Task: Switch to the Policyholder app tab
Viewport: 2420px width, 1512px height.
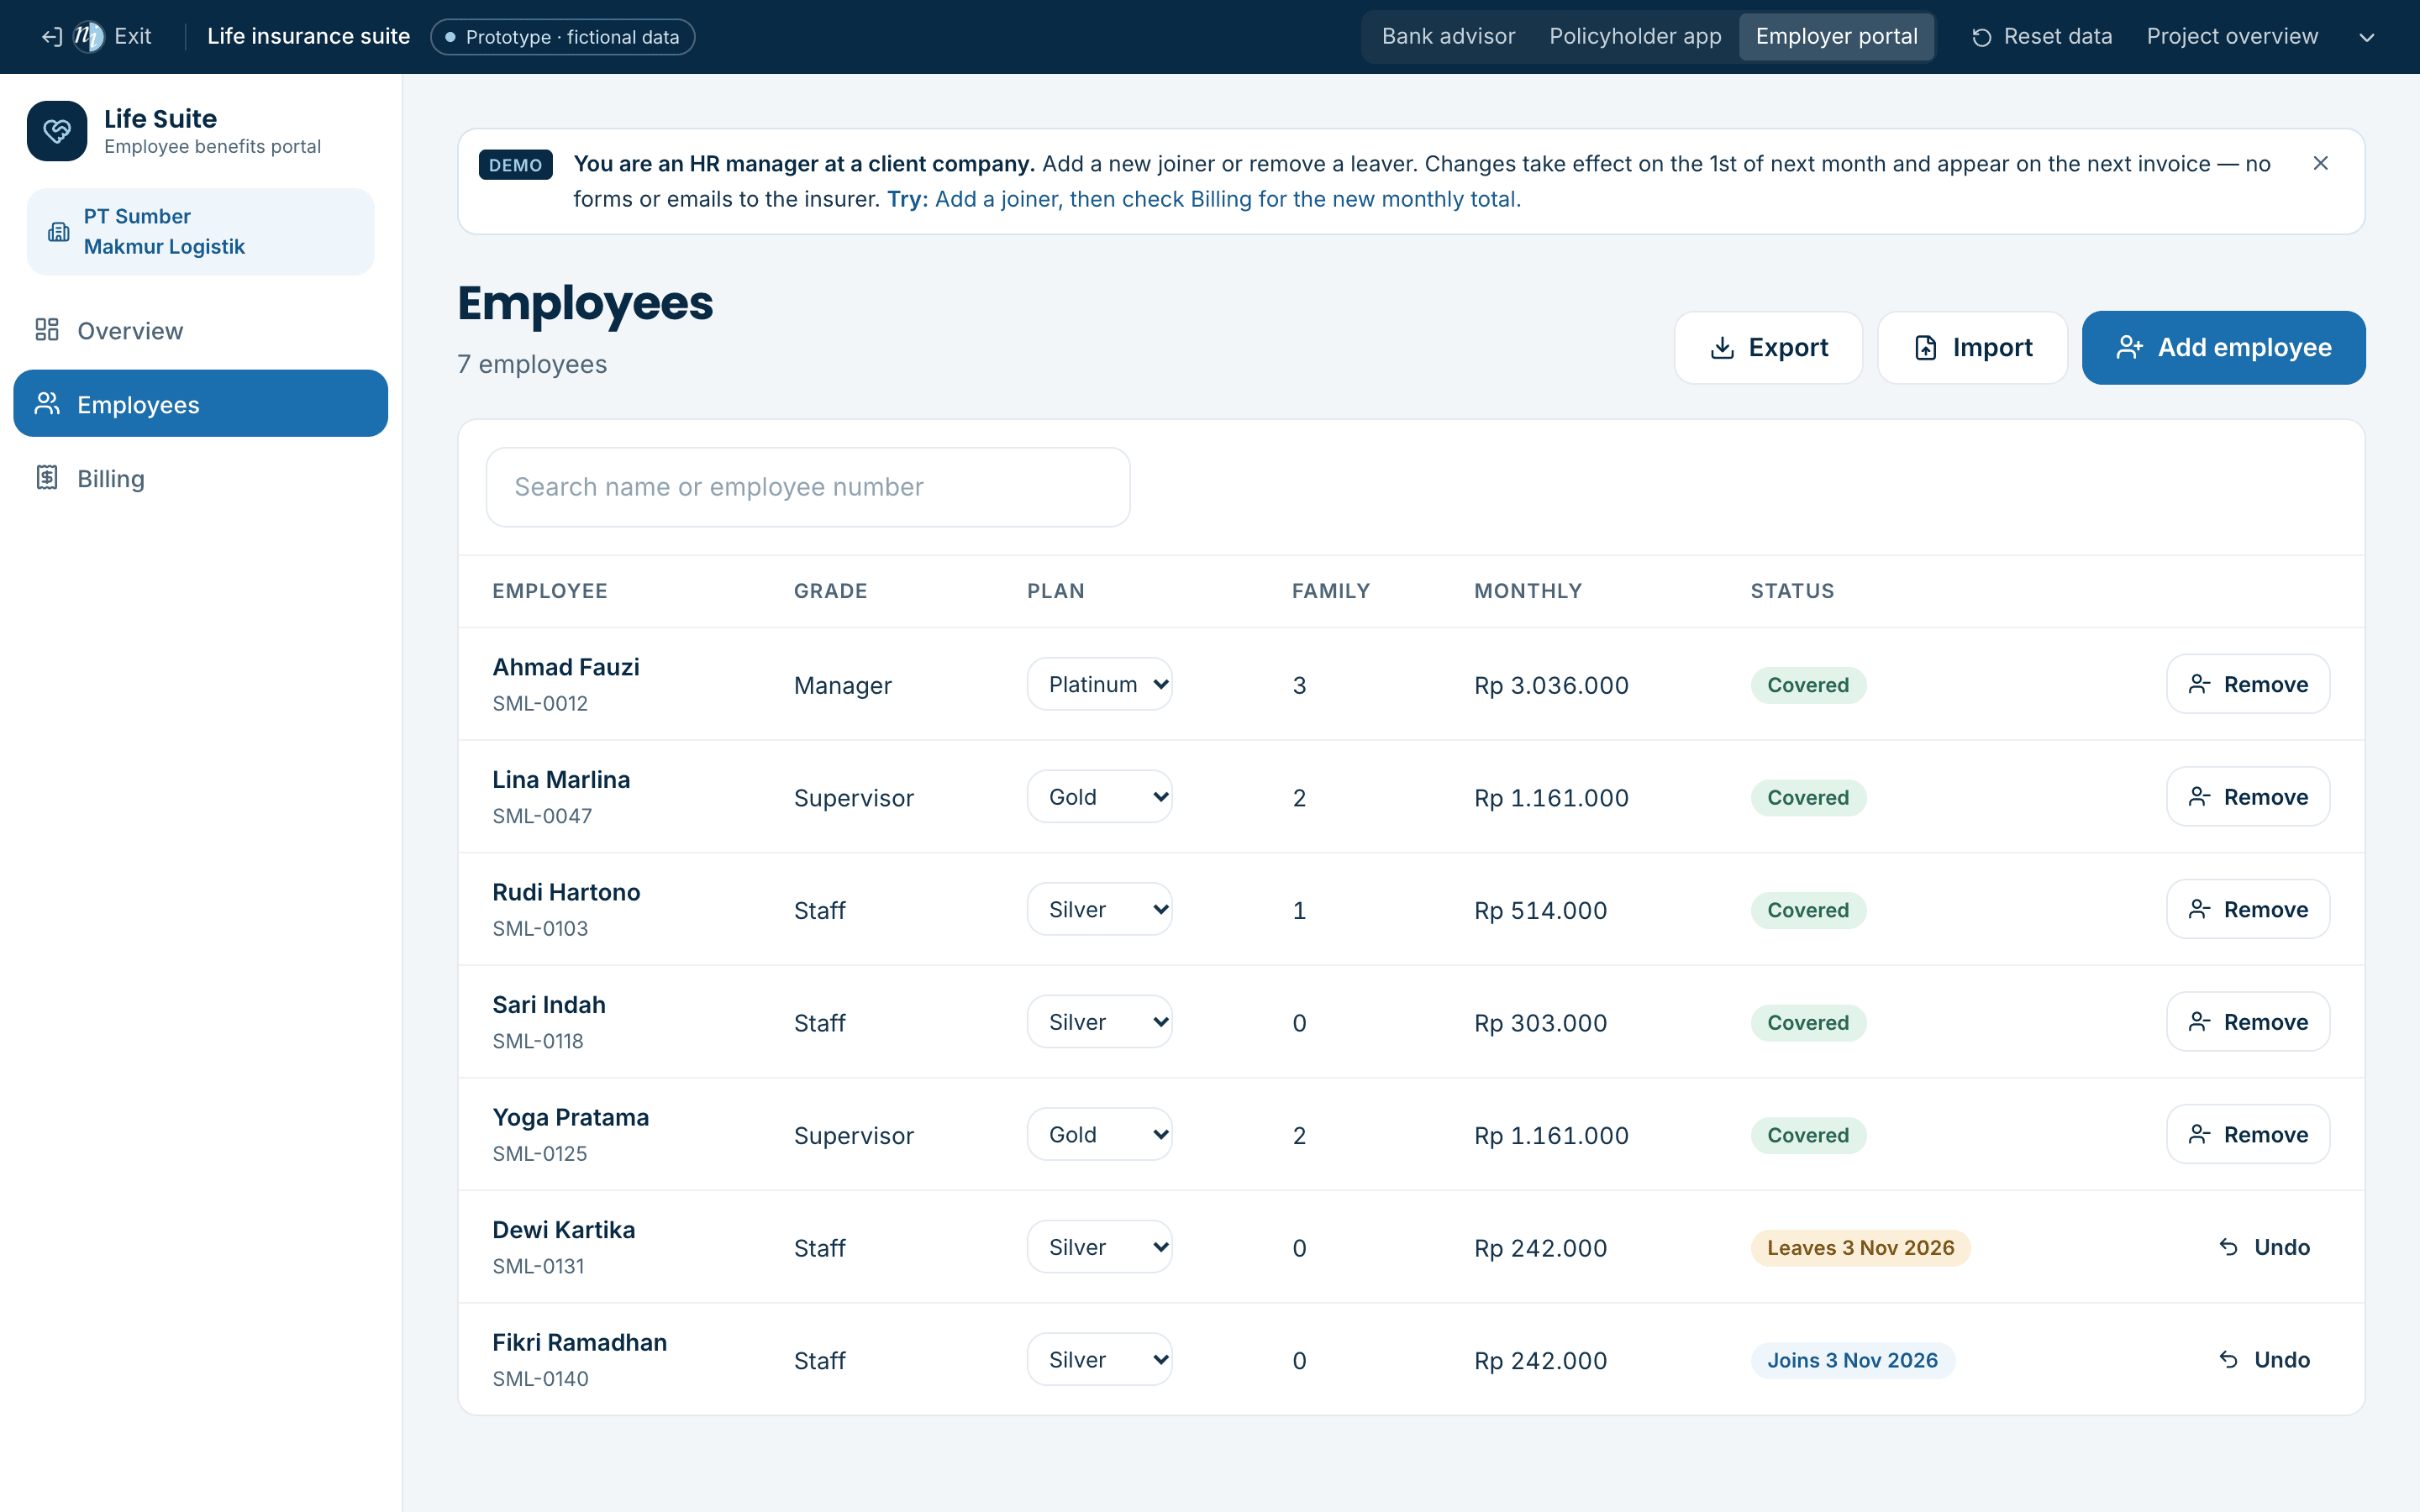Action: coord(1635,37)
